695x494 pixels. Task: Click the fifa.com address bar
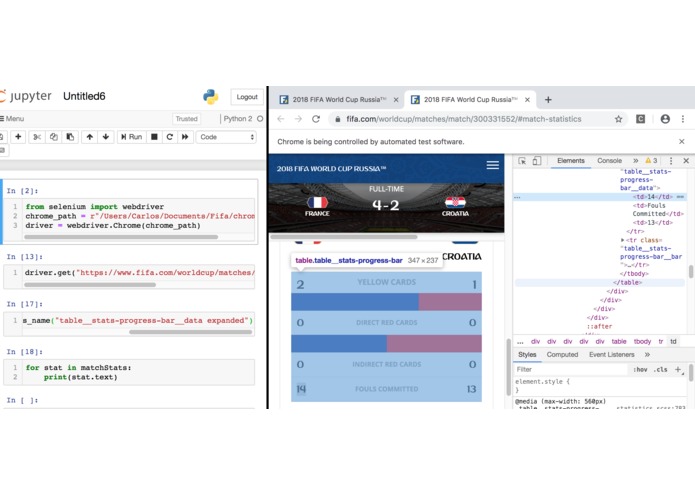pyautogui.click(x=464, y=119)
